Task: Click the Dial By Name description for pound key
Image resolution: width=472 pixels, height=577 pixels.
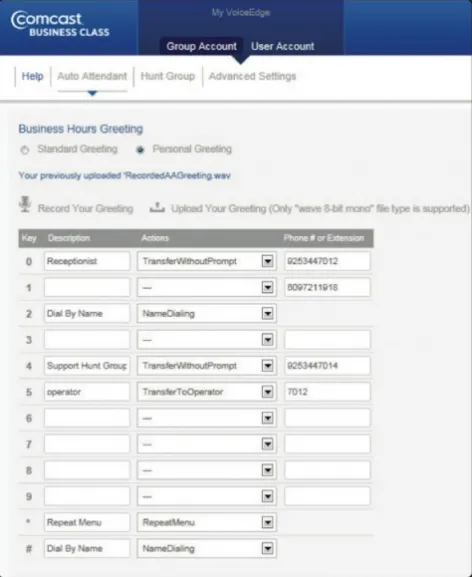Action: pos(87,549)
